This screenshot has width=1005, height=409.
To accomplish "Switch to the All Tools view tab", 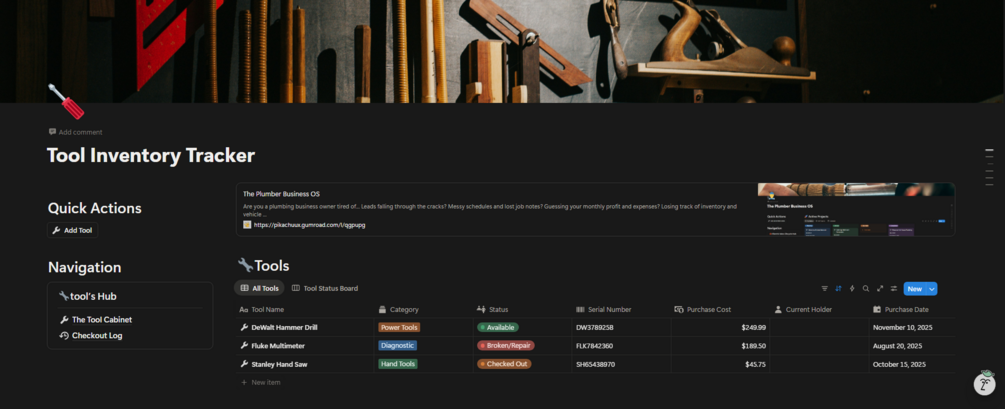I will pyautogui.click(x=260, y=288).
